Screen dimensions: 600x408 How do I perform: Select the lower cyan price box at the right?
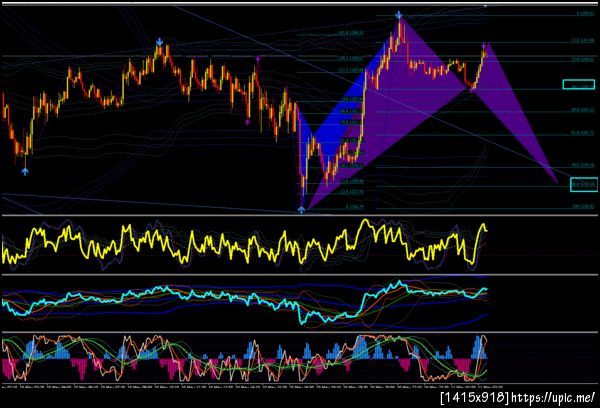click(583, 184)
